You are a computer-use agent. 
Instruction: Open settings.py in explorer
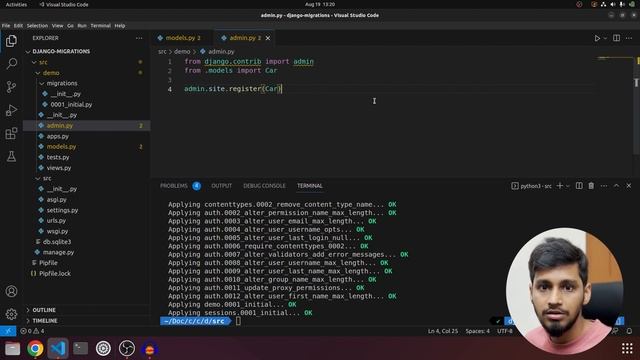click(x=62, y=210)
